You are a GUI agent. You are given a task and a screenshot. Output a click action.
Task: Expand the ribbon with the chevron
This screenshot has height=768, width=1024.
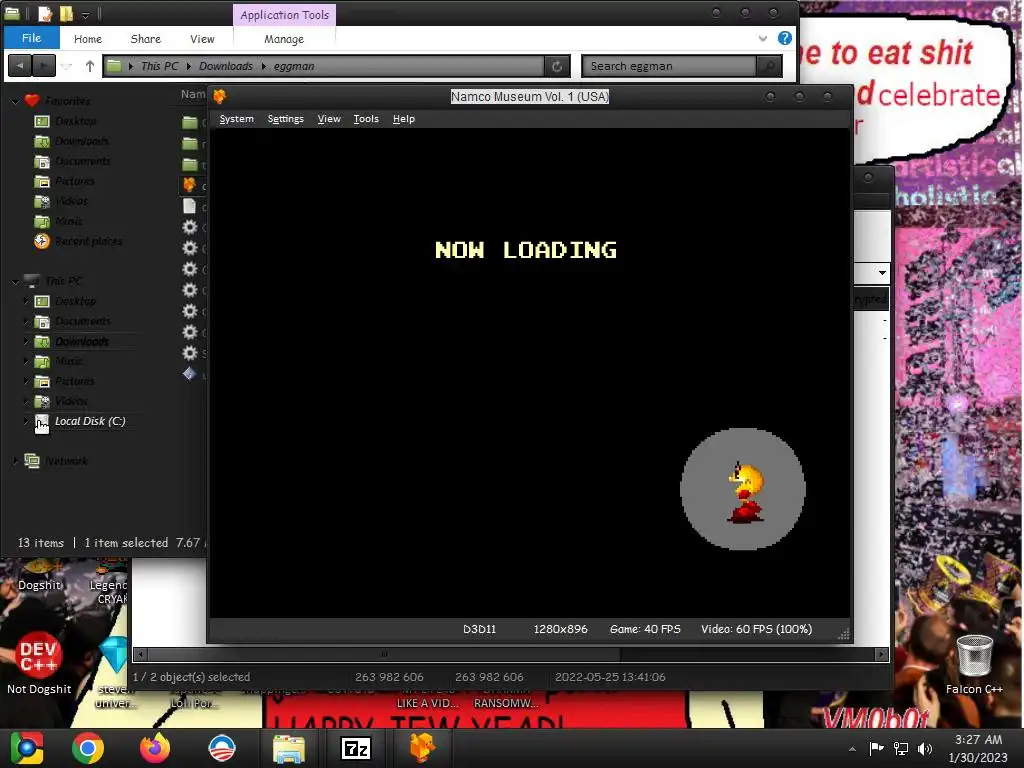(x=762, y=39)
